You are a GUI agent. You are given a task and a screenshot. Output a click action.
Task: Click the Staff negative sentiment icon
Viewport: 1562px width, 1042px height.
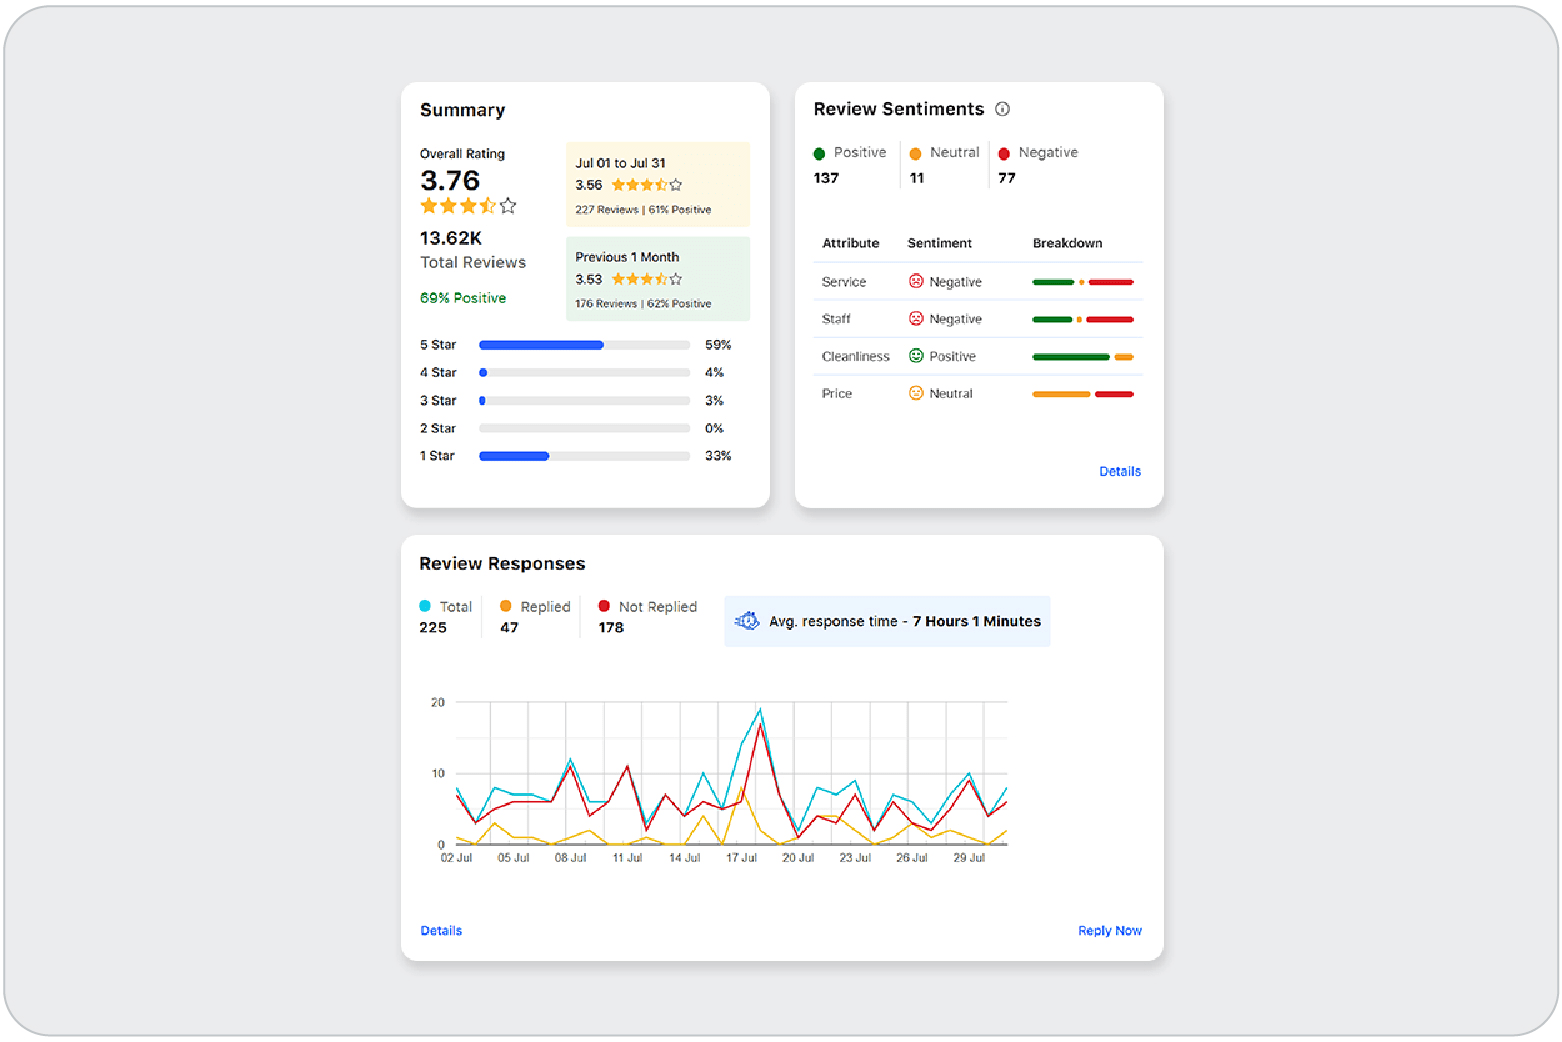(915, 319)
